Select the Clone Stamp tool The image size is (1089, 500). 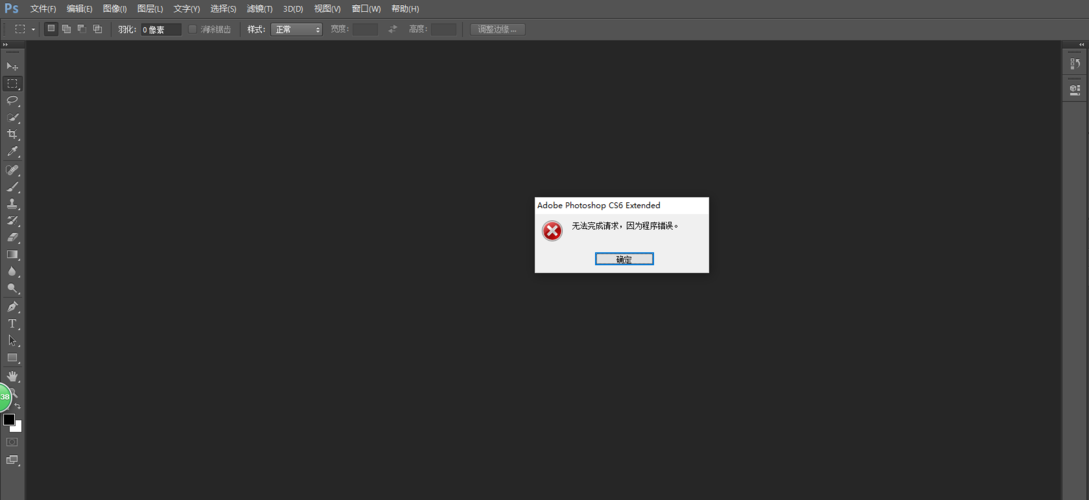tap(13, 204)
